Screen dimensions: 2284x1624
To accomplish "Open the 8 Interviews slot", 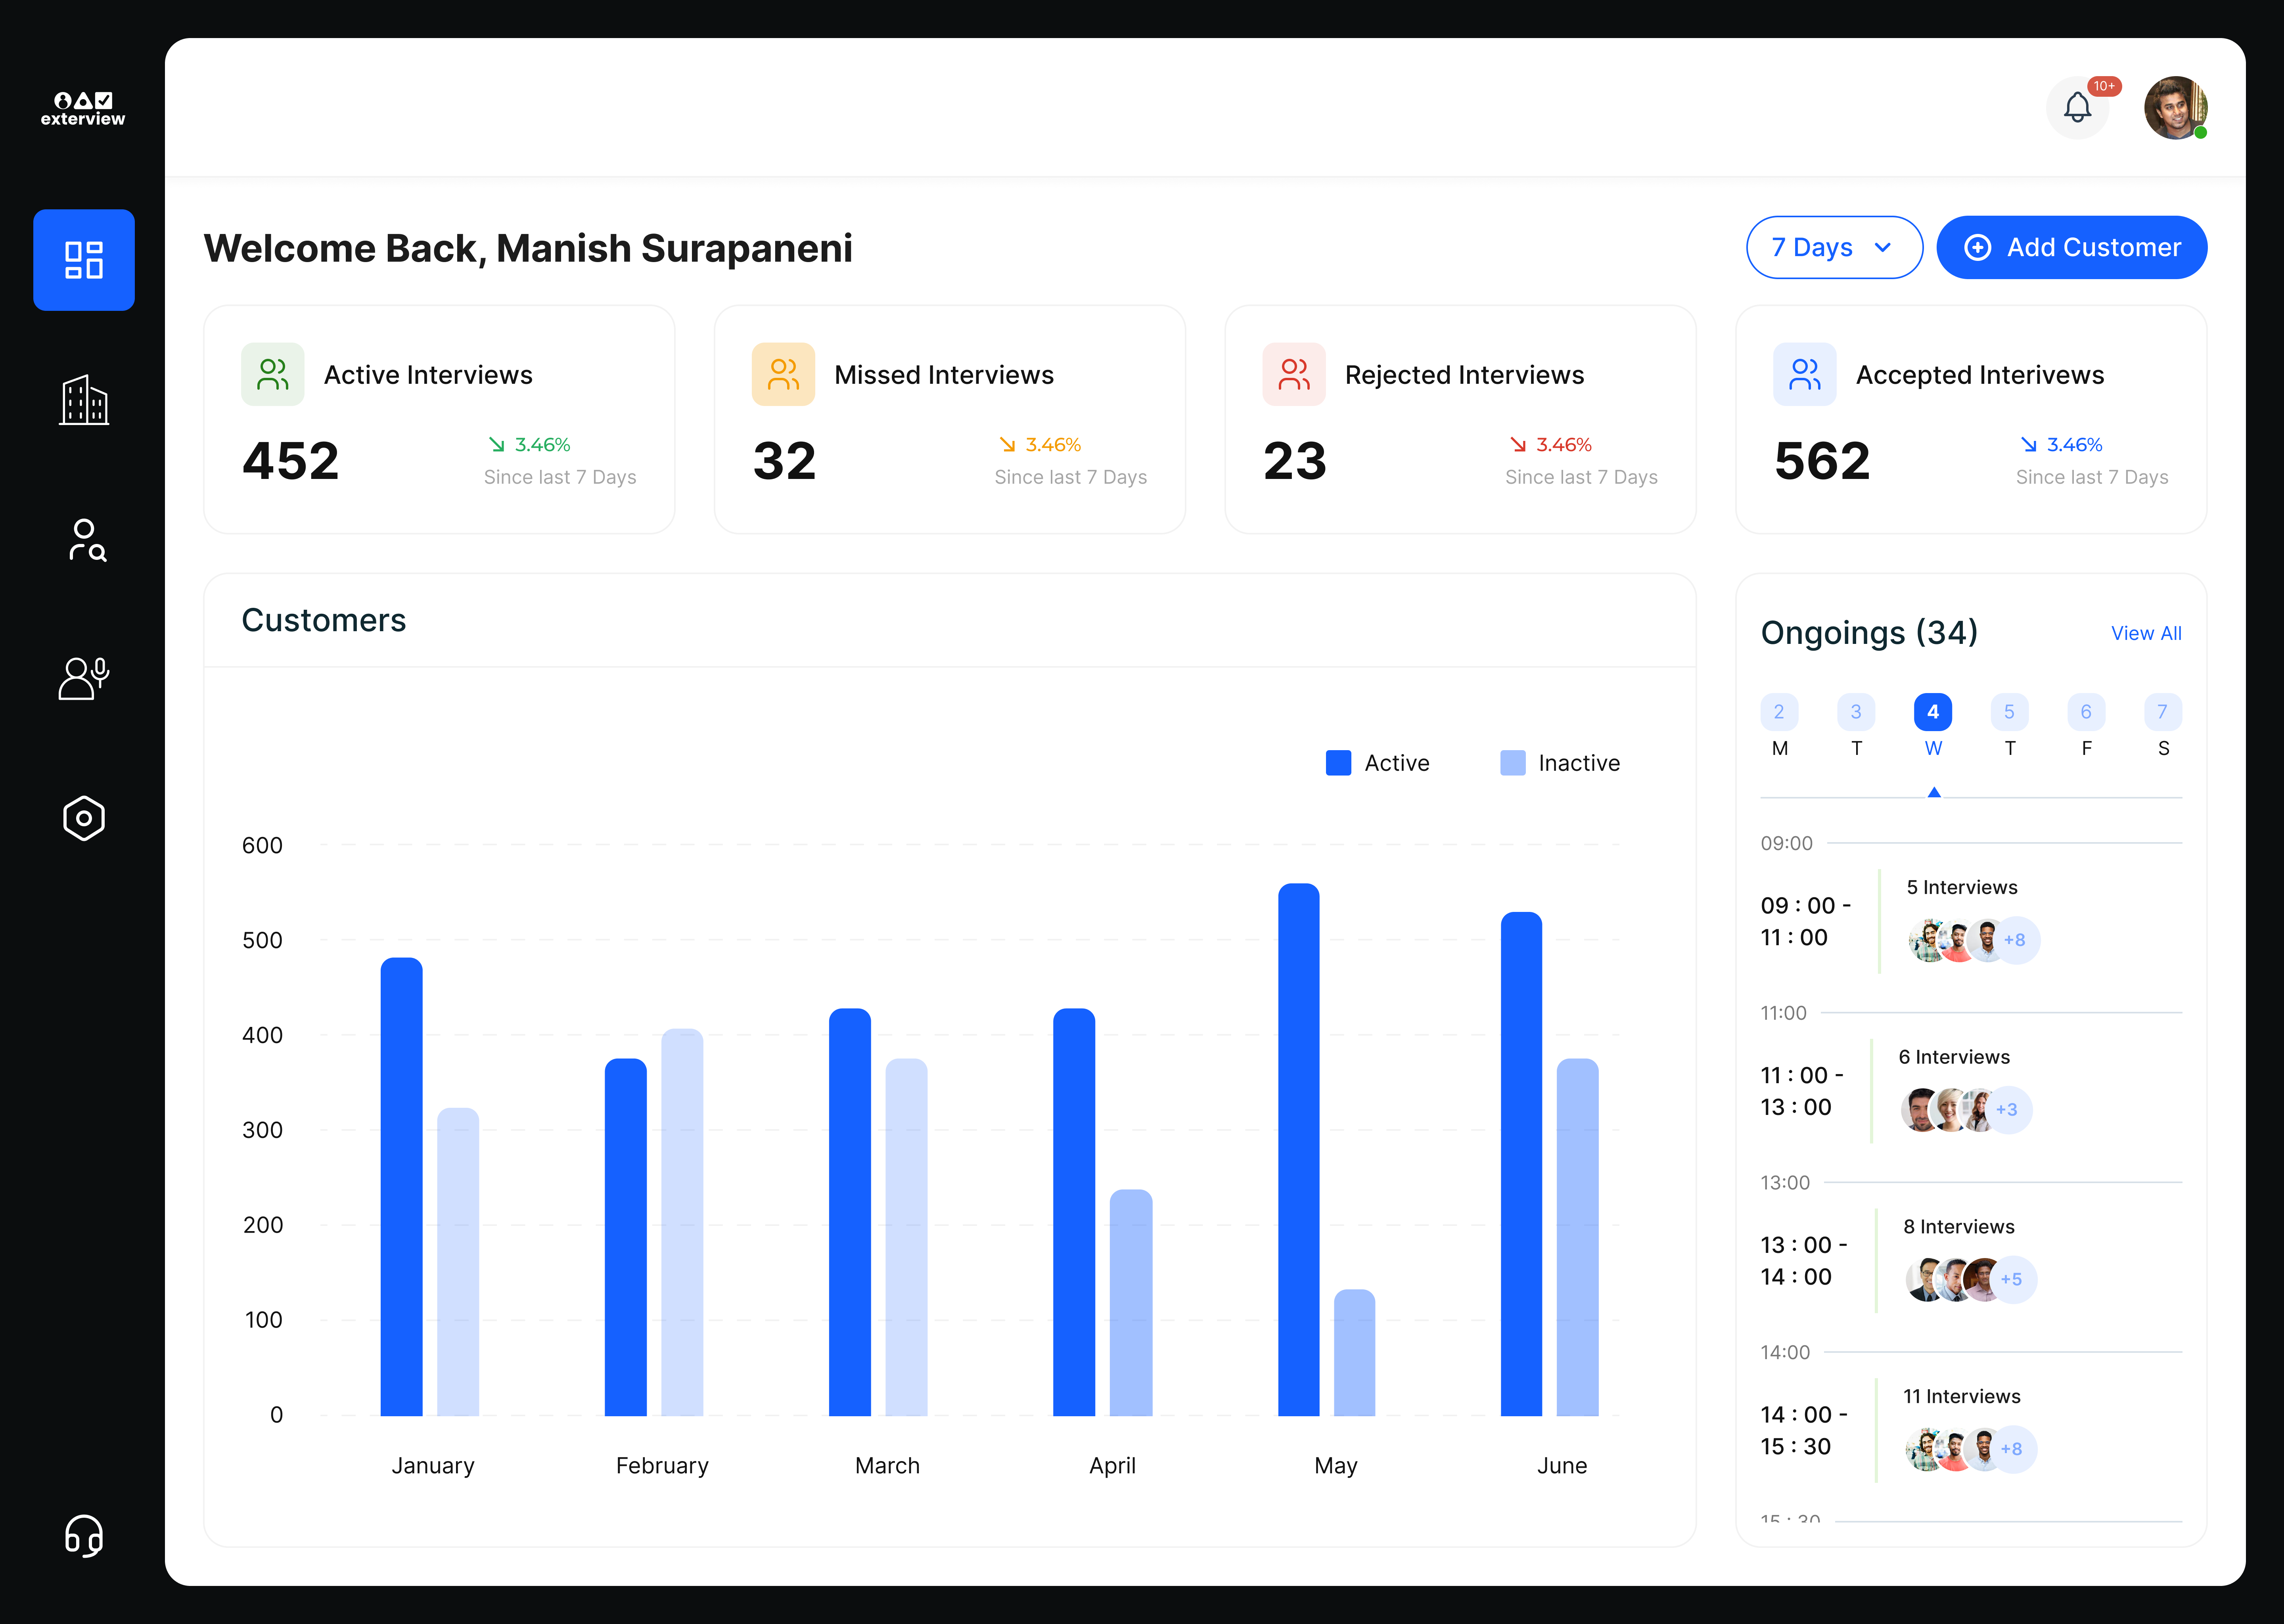I will coord(1959,1227).
